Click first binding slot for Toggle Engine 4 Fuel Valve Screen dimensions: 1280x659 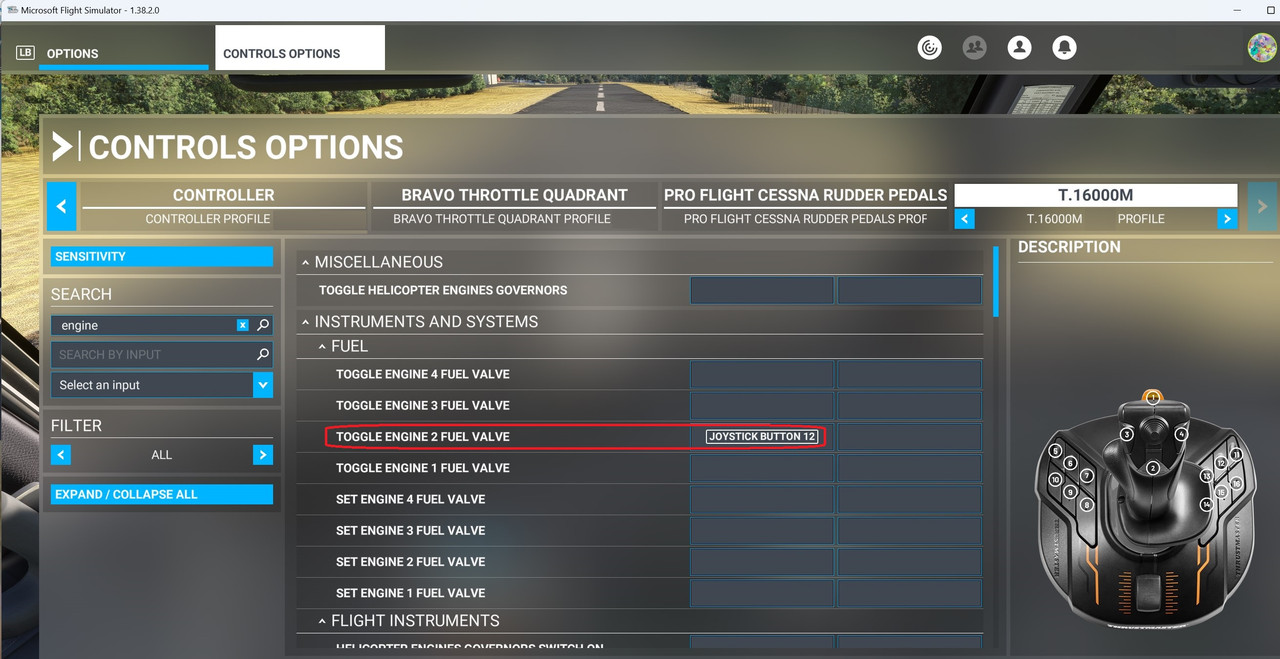(x=762, y=374)
